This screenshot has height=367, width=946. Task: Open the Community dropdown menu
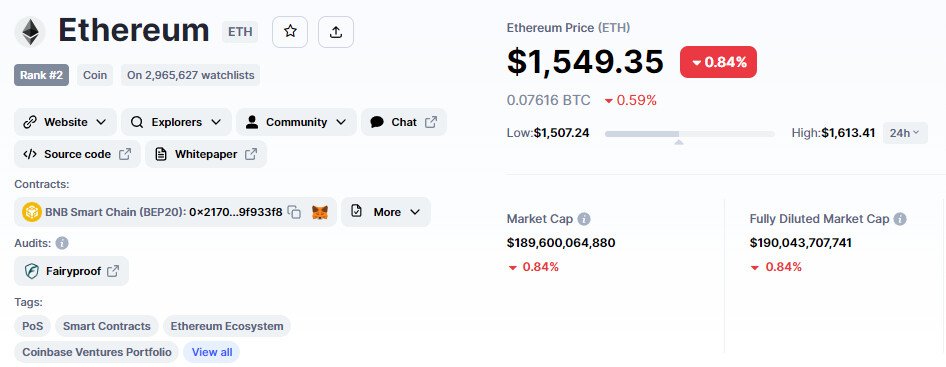(x=296, y=122)
